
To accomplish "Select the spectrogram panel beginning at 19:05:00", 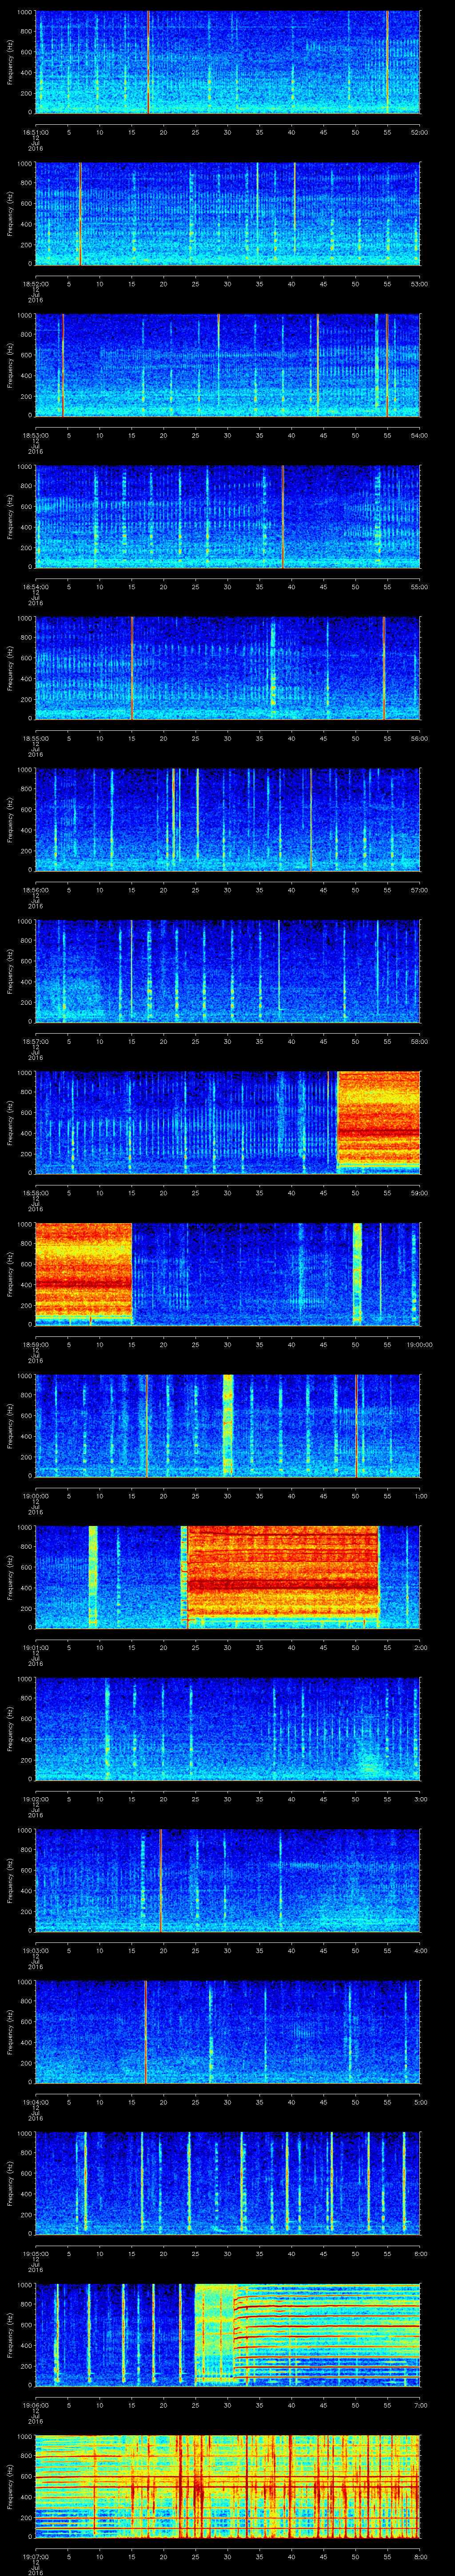I will [228, 2183].
